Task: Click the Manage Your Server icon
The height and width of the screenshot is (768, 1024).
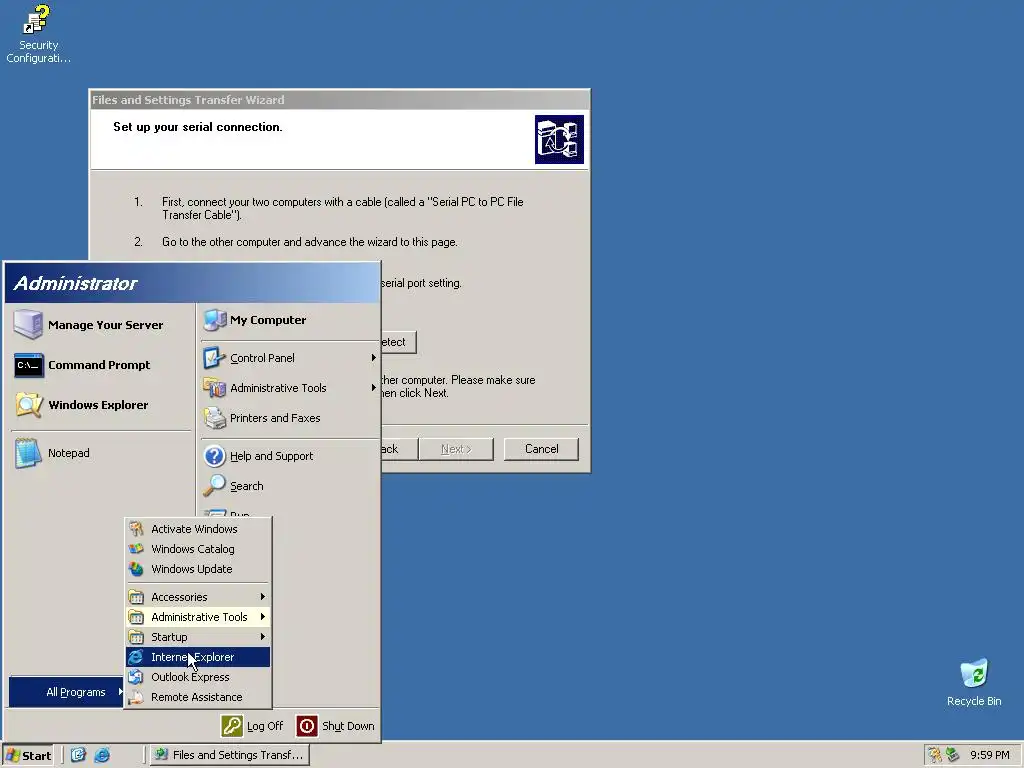Action: click(28, 325)
